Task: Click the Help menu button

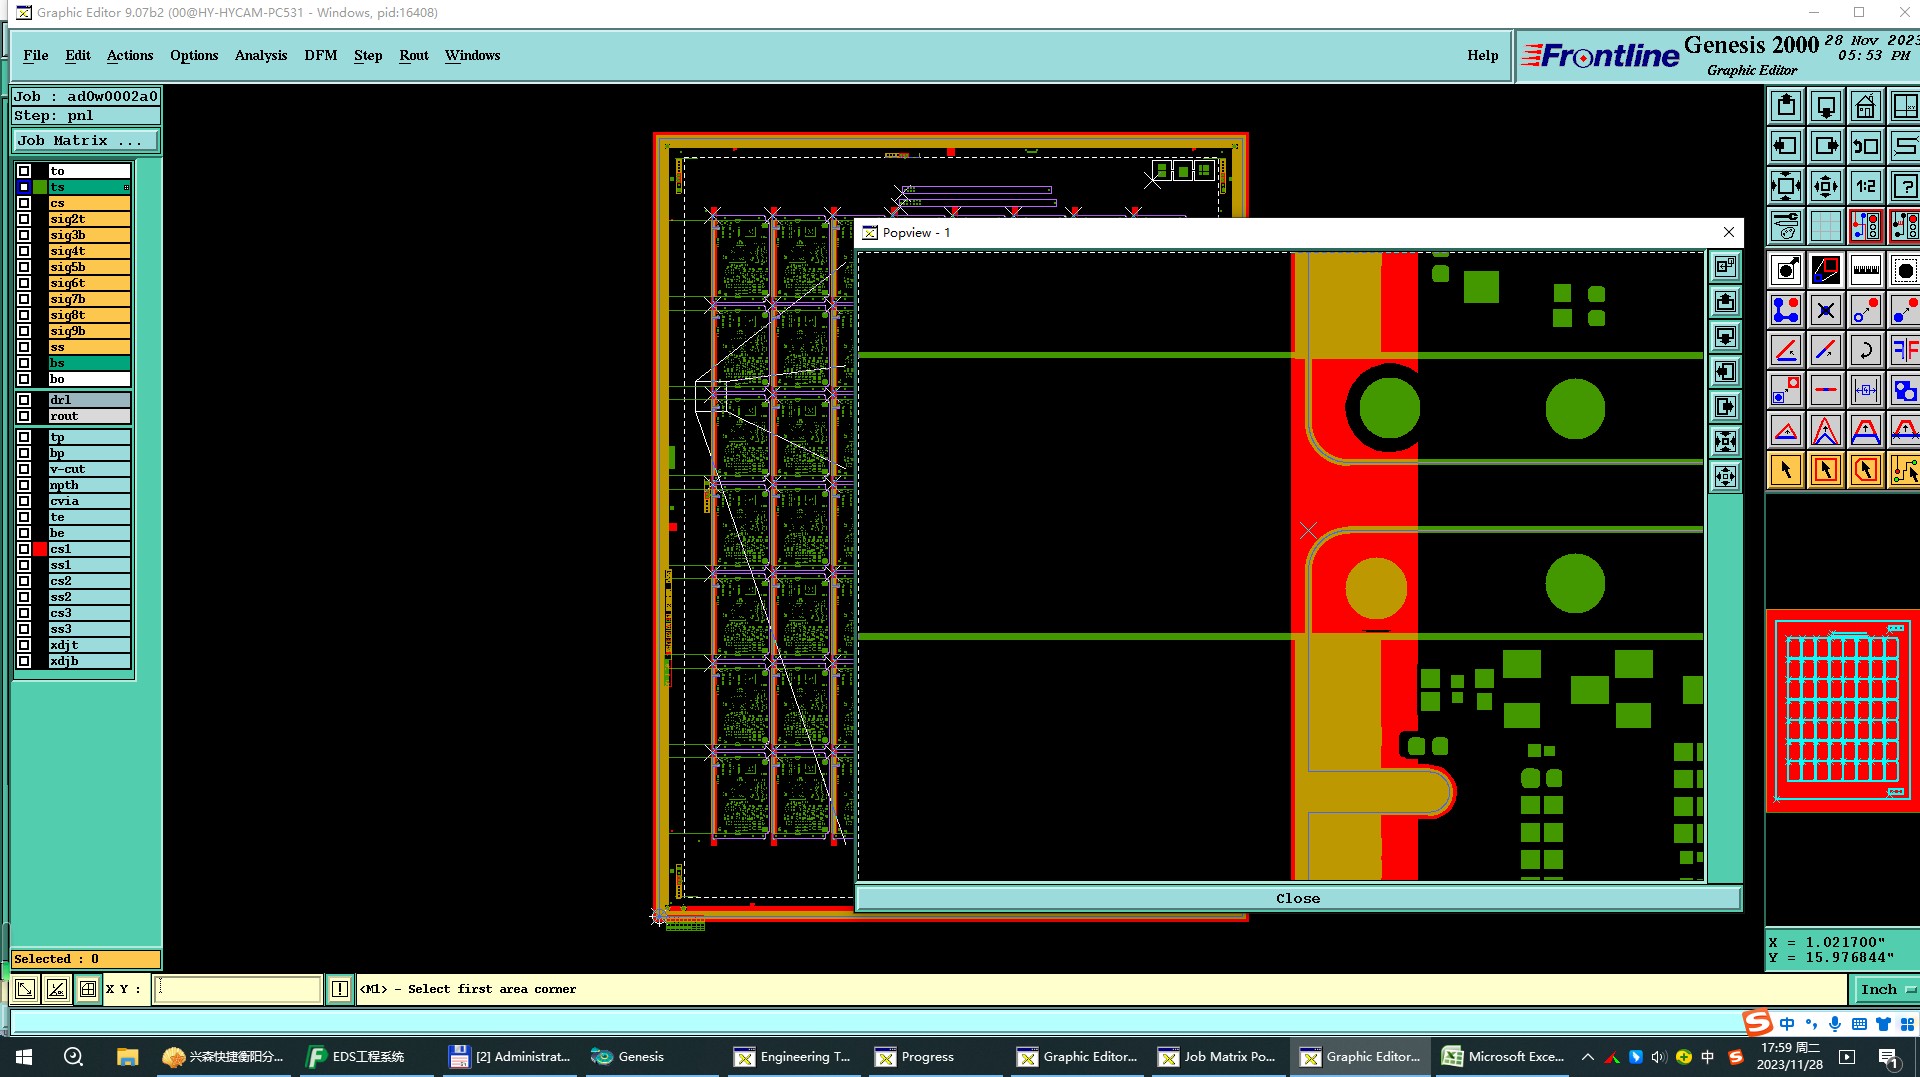Action: 1483,55
